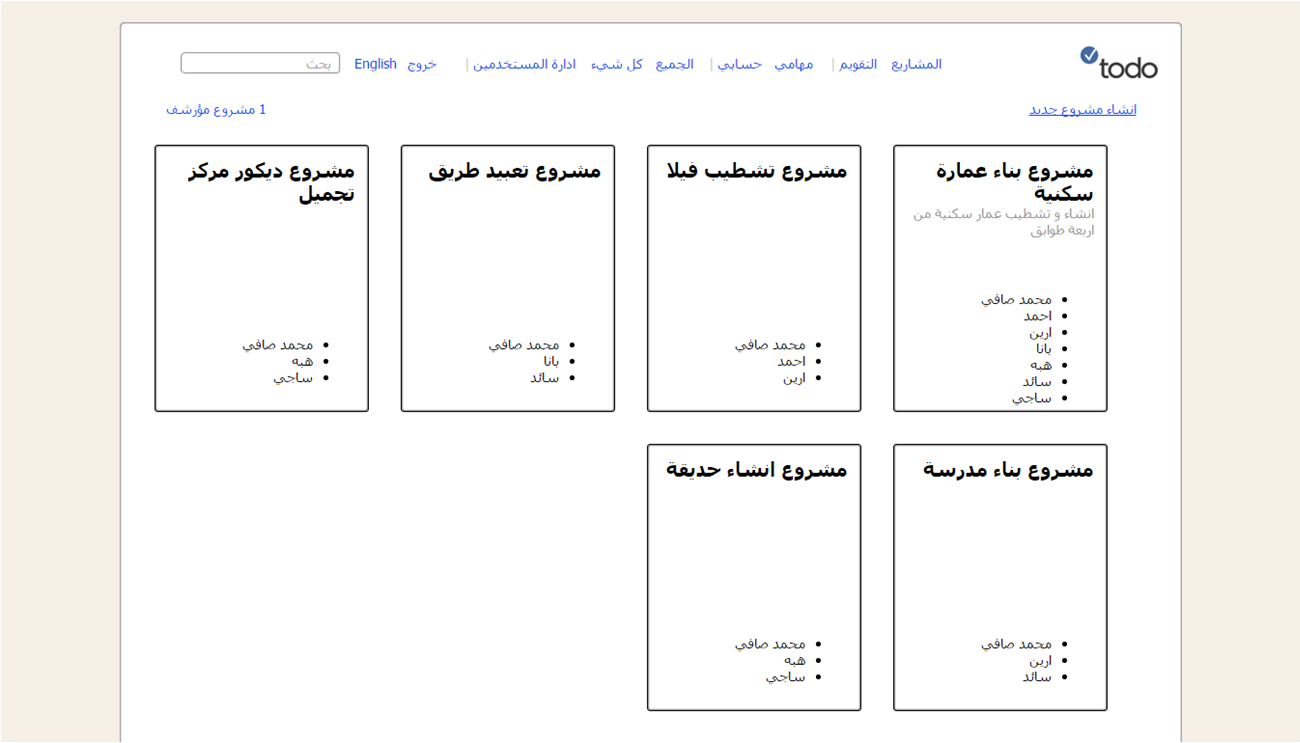Click the todo logo icon
Screen dimensions: 1300x743
1118,63
